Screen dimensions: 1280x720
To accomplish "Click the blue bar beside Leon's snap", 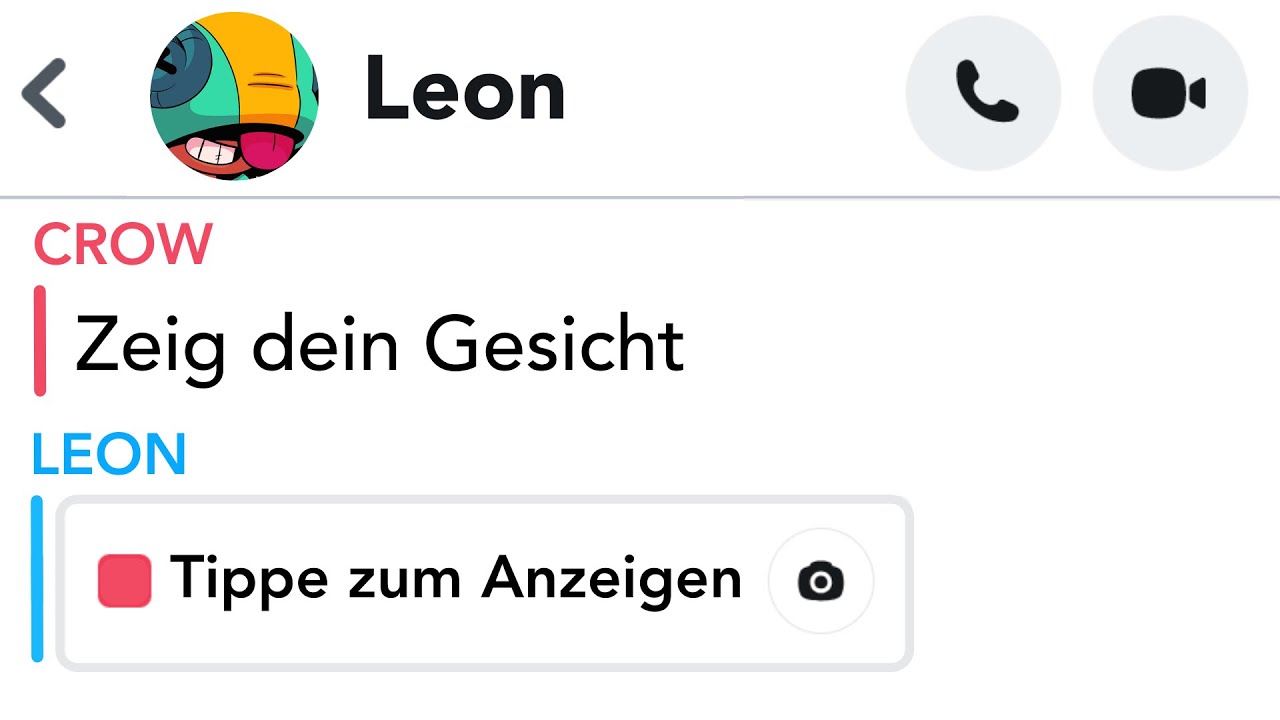I will [x=37, y=579].
